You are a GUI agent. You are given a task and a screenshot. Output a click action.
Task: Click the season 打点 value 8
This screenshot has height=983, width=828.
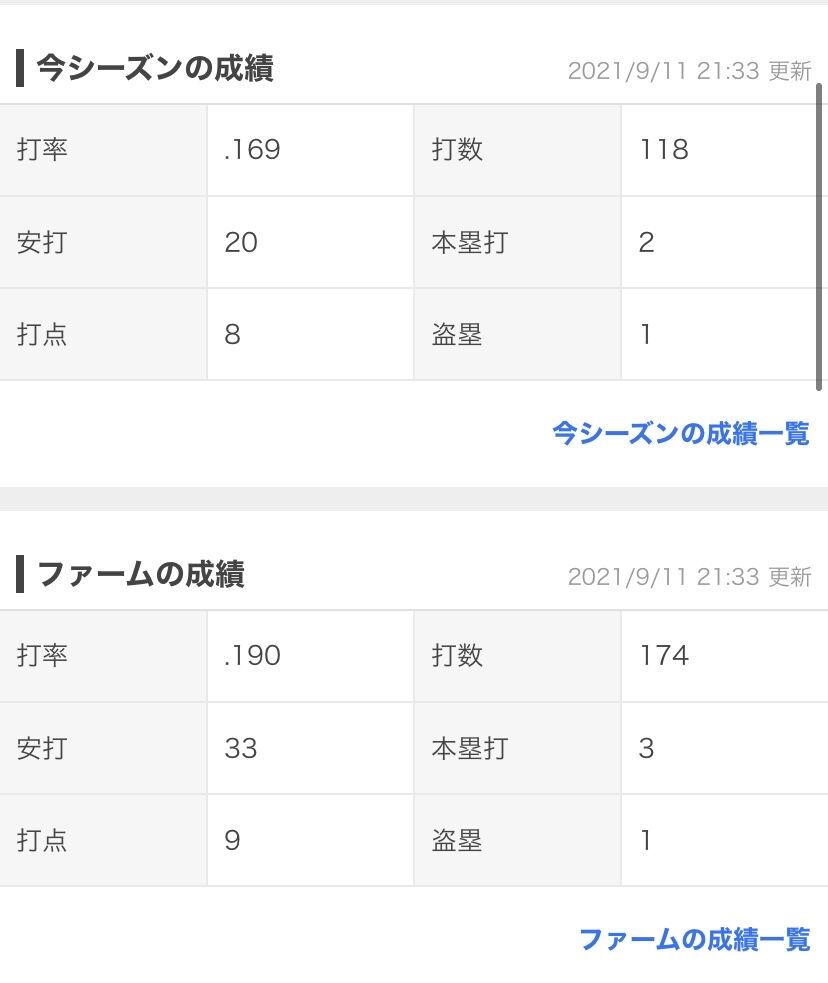(x=232, y=334)
